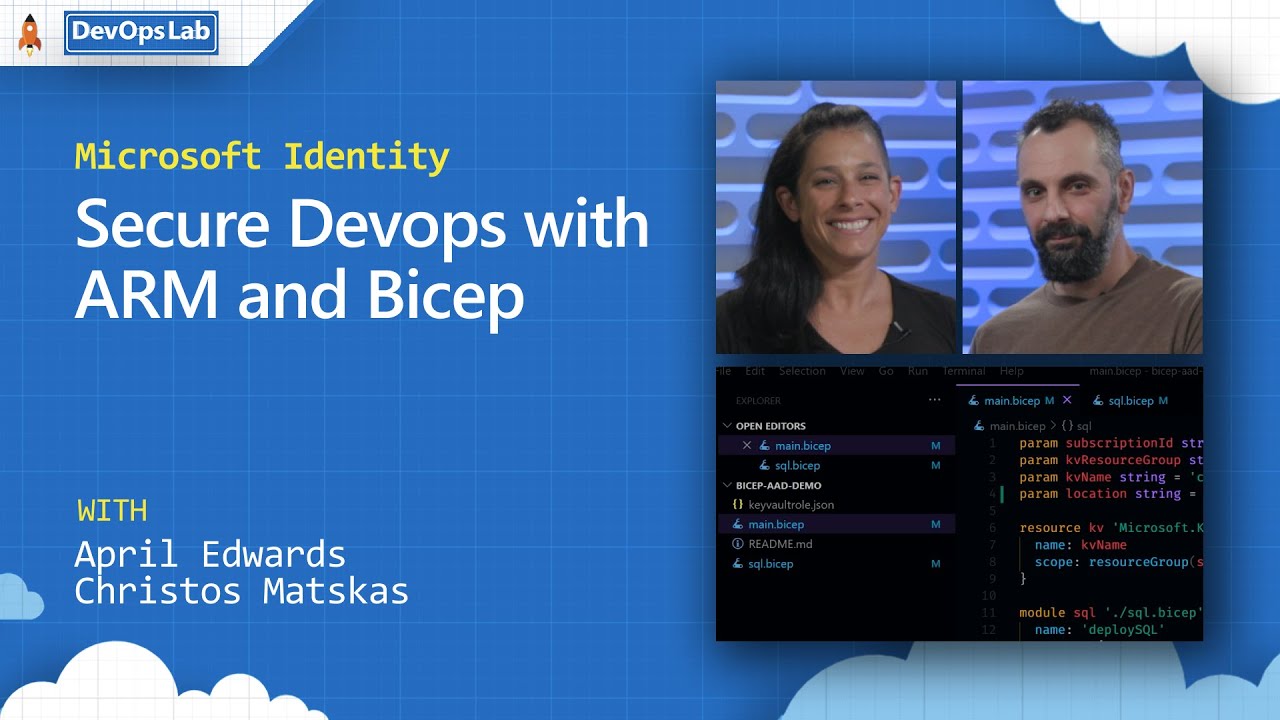The height and width of the screenshot is (720, 1280).
Task: Open the Selection menu in VS Code
Action: pos(802,371)
